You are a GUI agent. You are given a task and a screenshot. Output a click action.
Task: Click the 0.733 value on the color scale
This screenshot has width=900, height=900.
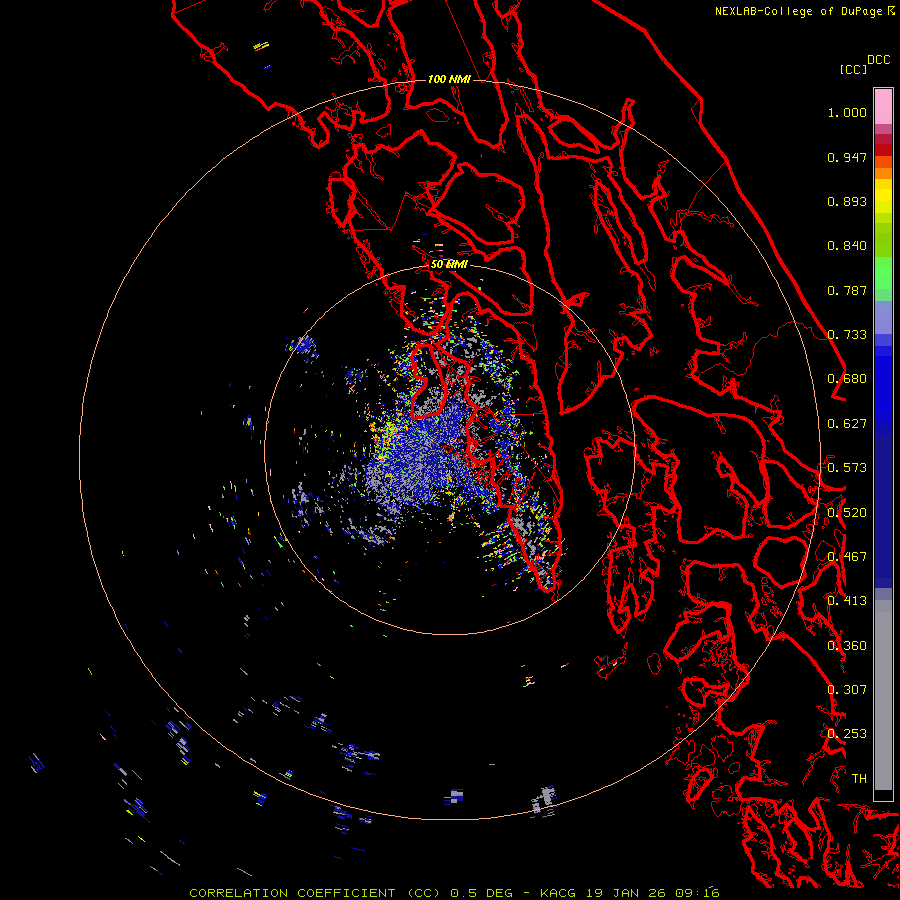click(847, 335)
